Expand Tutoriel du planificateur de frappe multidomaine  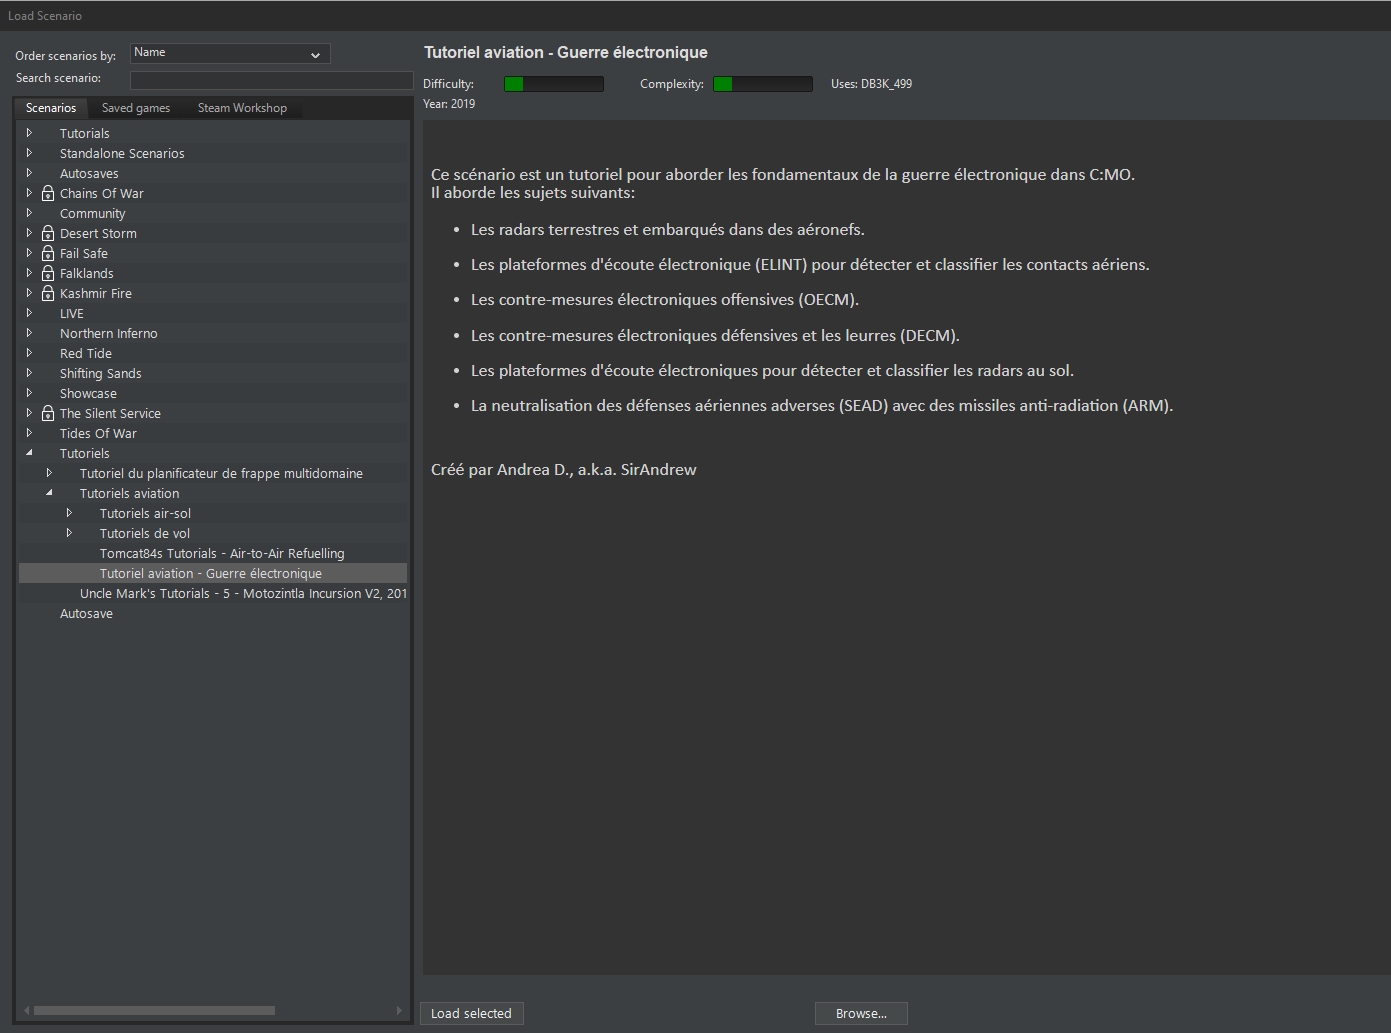click(49, 473)
